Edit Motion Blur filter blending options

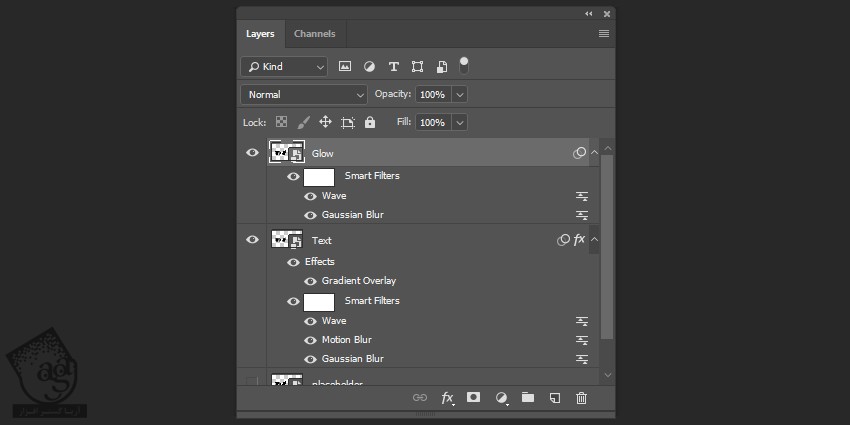[x=581, y=340]
